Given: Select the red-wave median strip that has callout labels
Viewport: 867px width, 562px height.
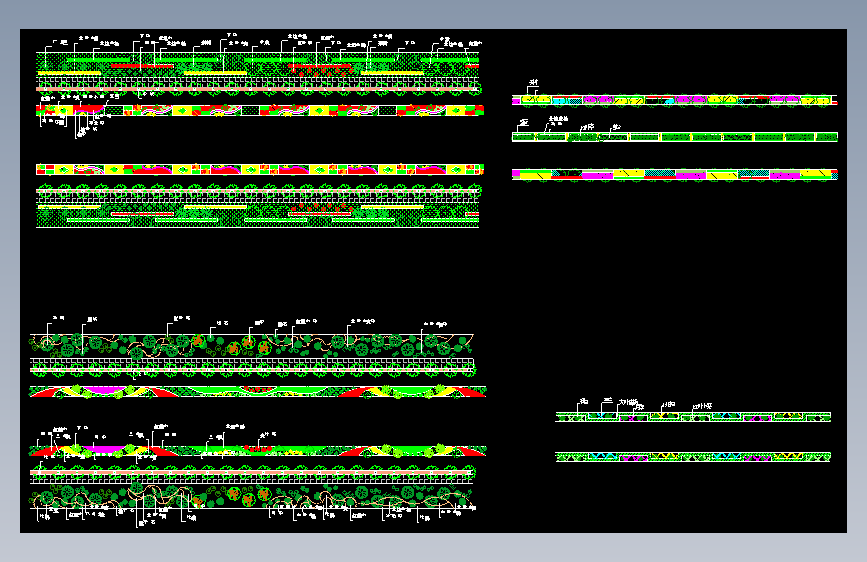Looking at the screenshot, I should pyautogui.click(x=258, y=451).
